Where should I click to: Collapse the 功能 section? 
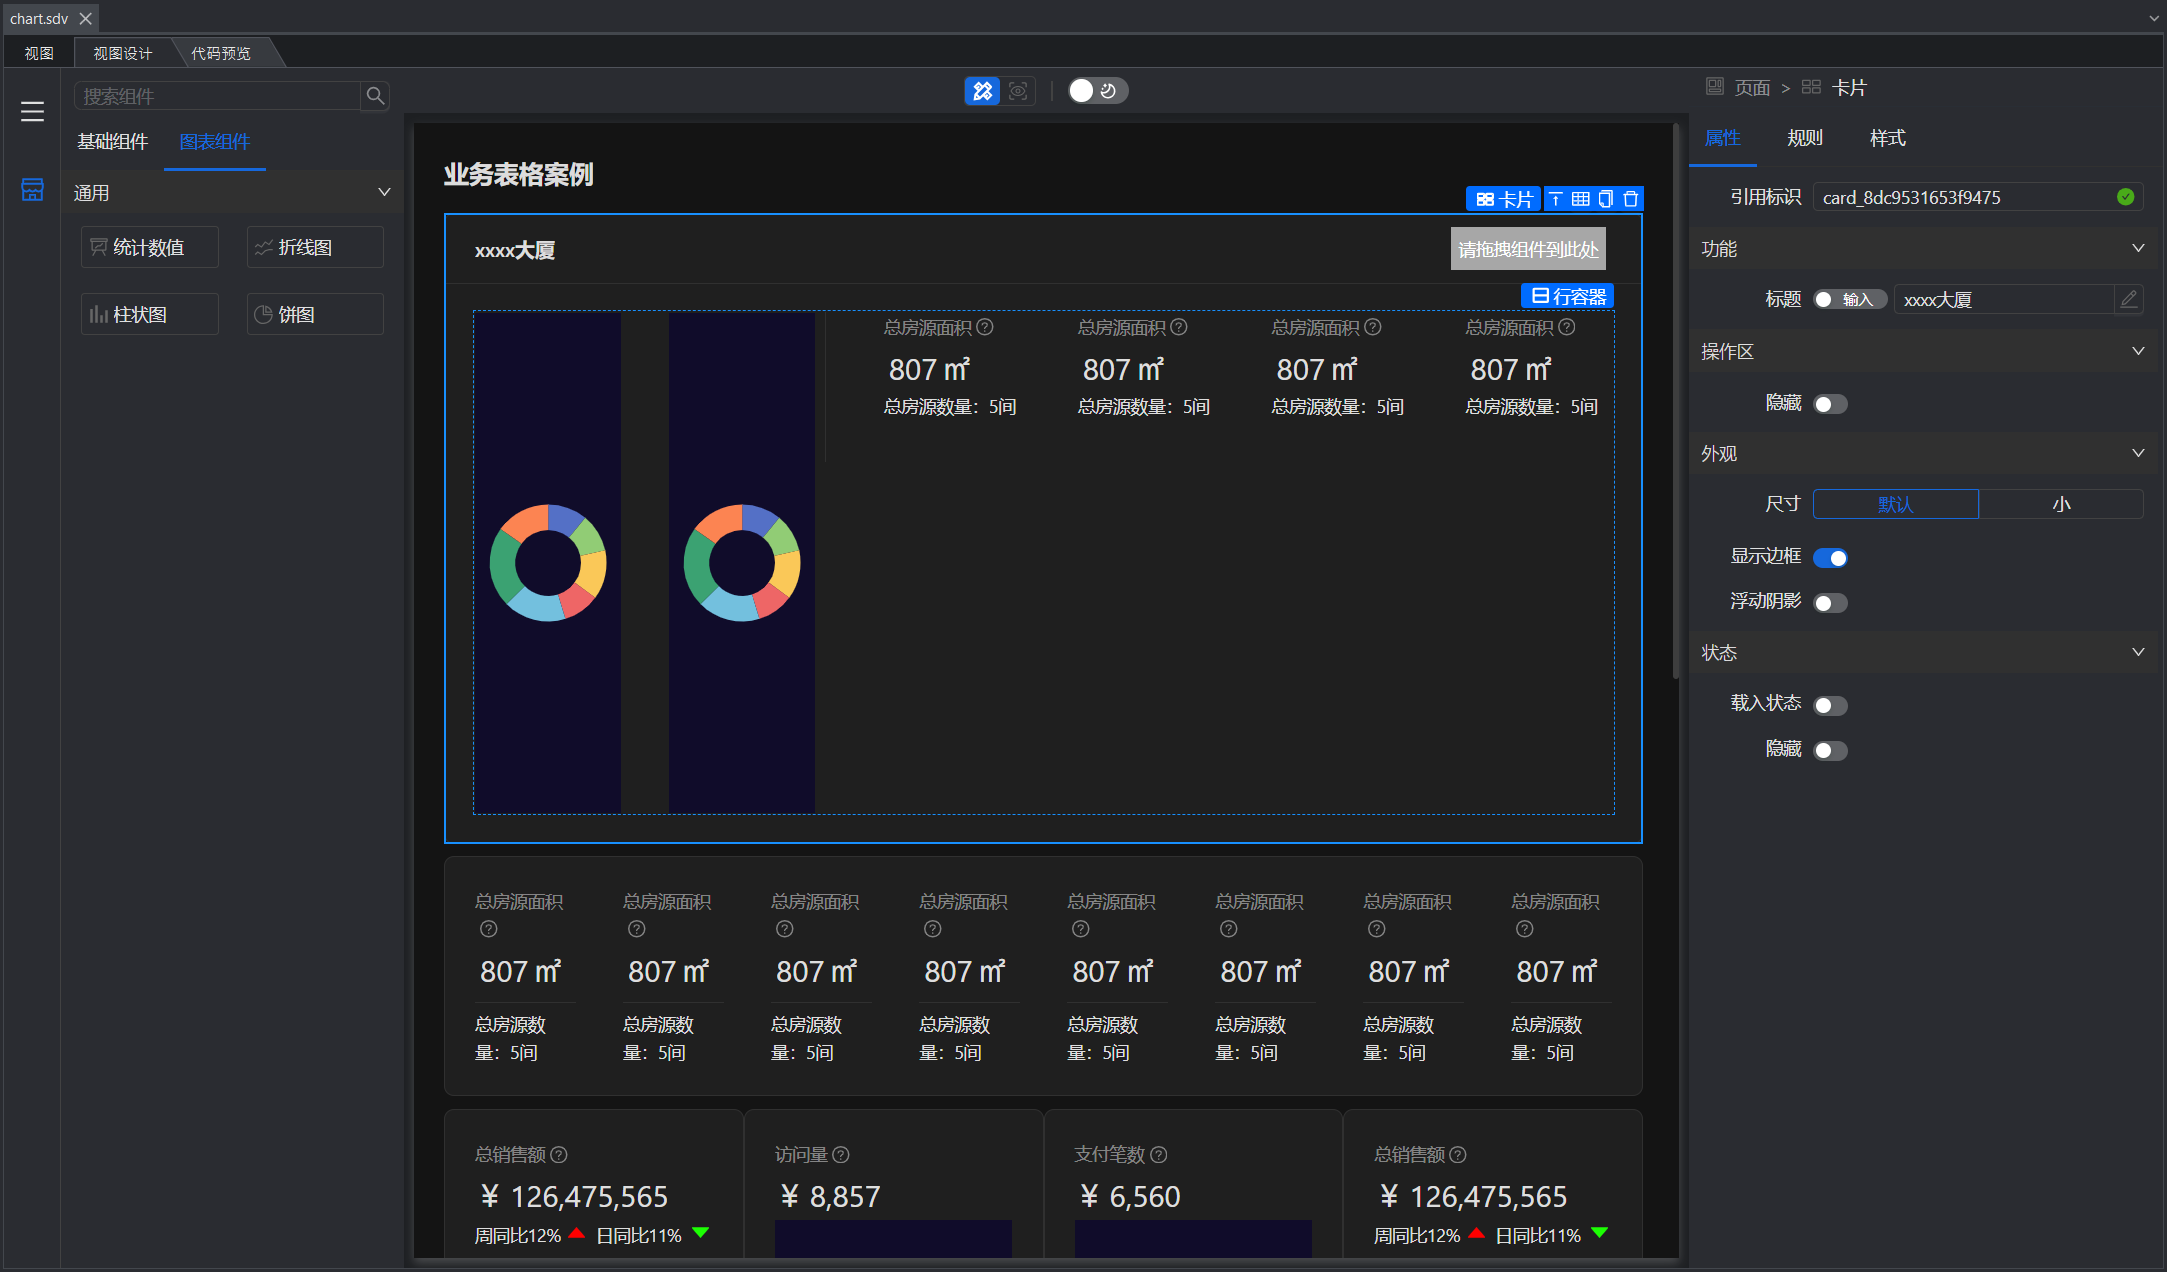pyautogui.click(x=2138, y=248)
